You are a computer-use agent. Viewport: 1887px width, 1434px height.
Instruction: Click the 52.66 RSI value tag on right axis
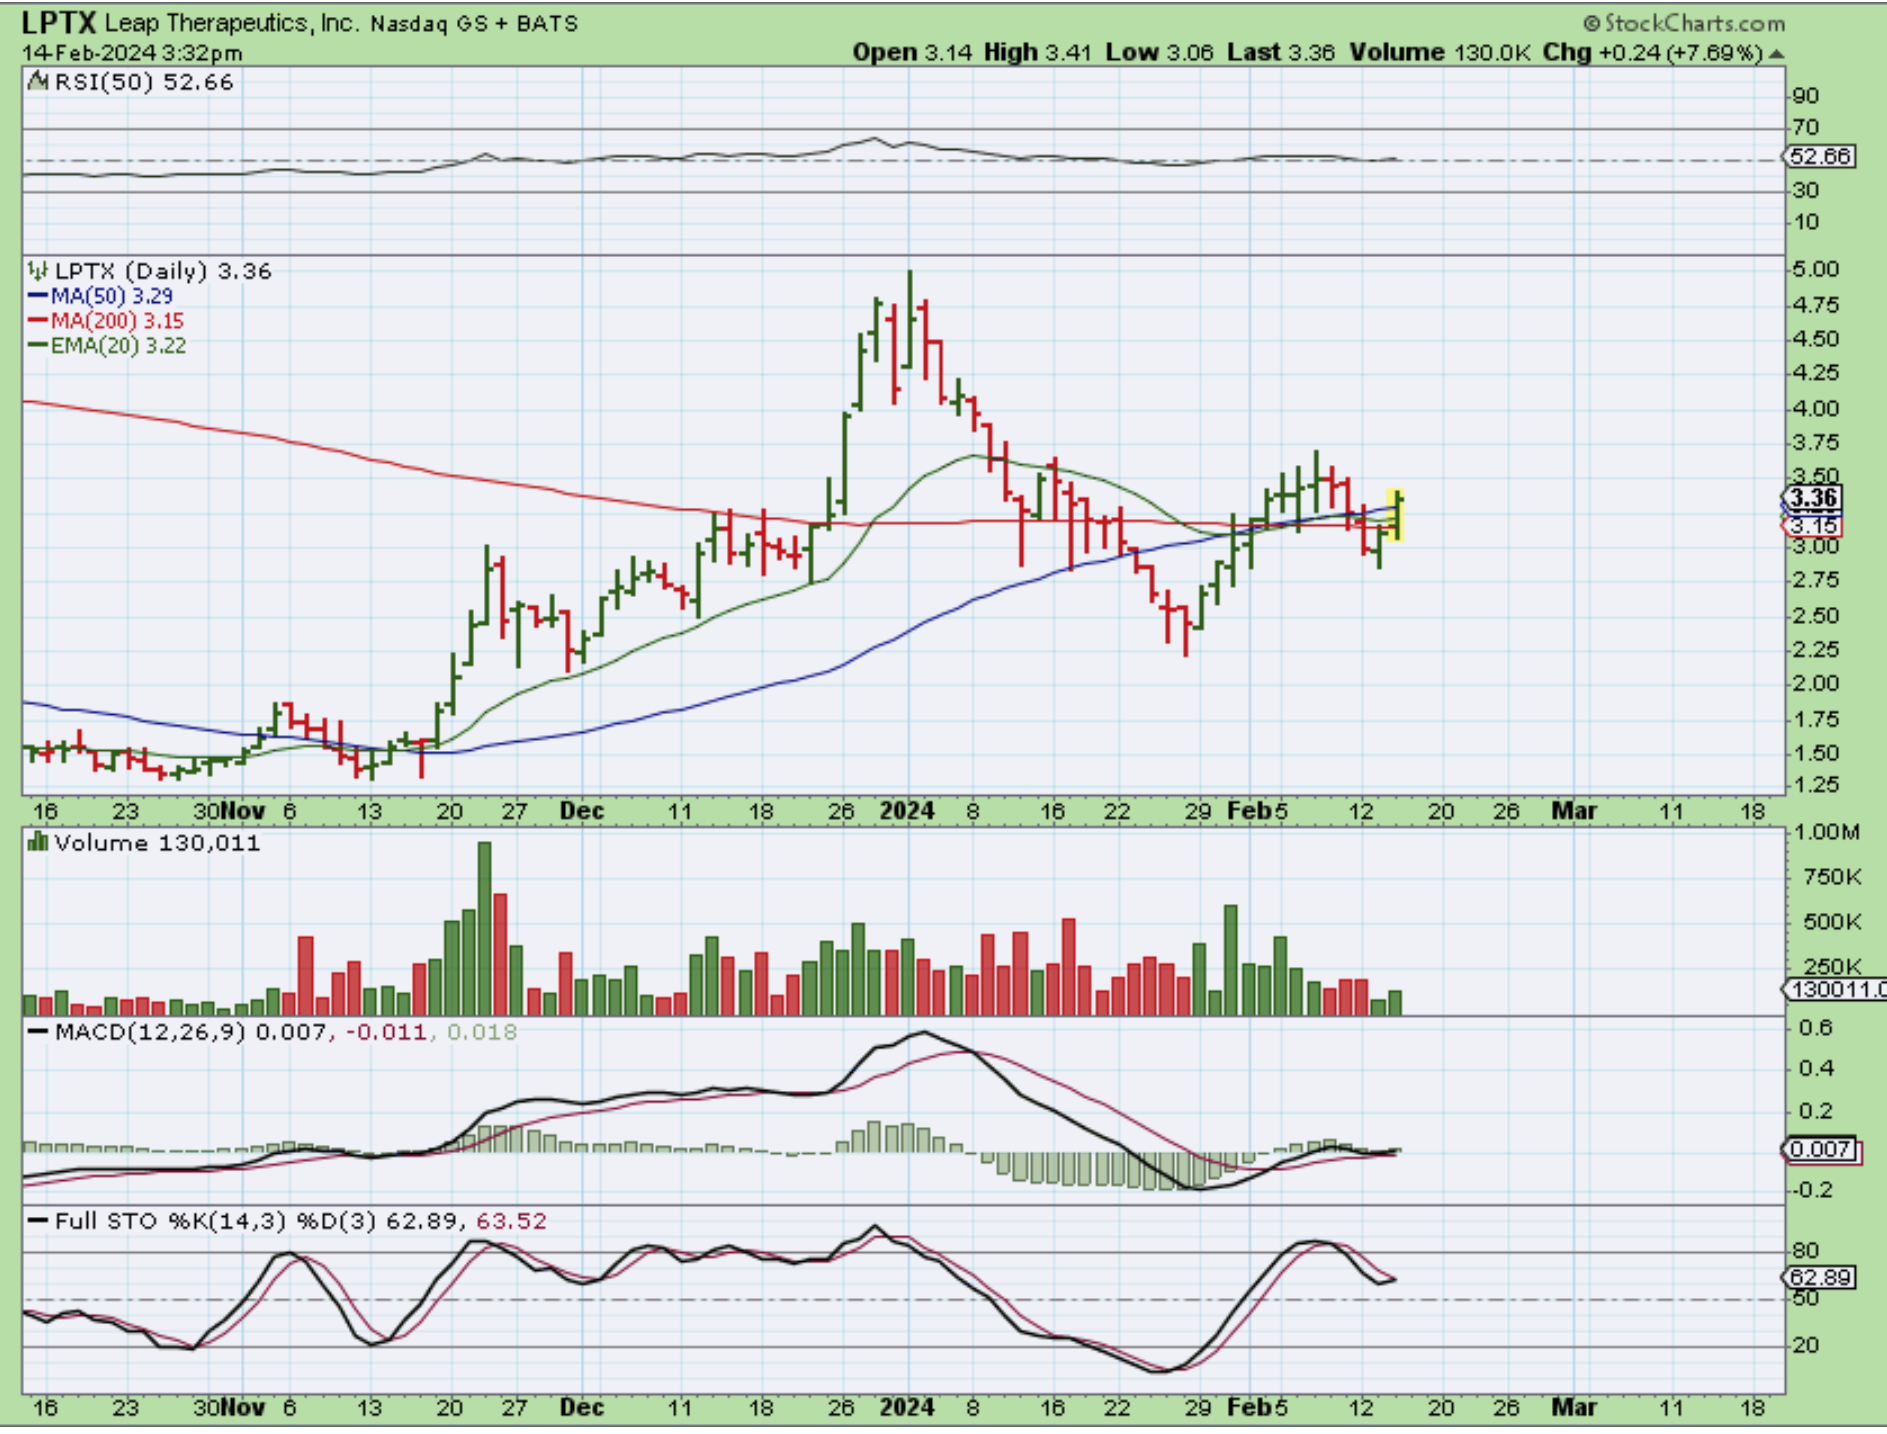(1821, 157)
